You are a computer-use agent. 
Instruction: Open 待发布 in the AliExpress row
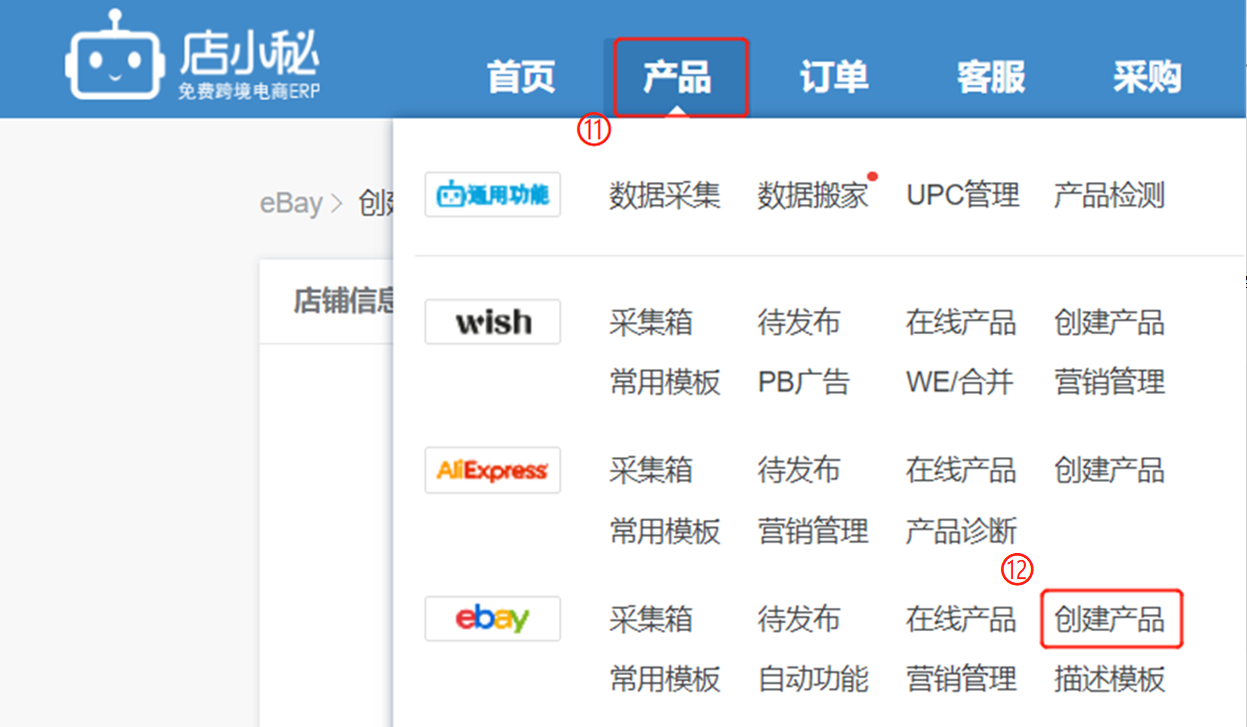click(799, 470)
